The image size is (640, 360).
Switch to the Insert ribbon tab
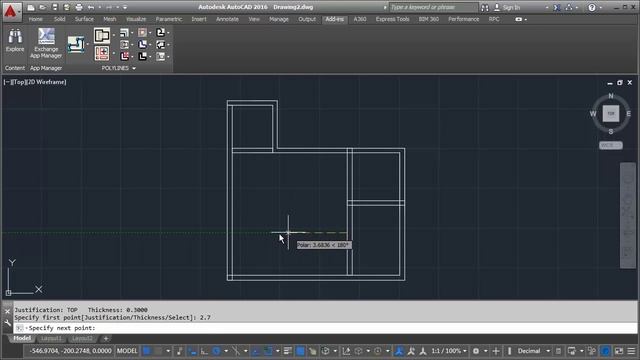click(199, 19)
